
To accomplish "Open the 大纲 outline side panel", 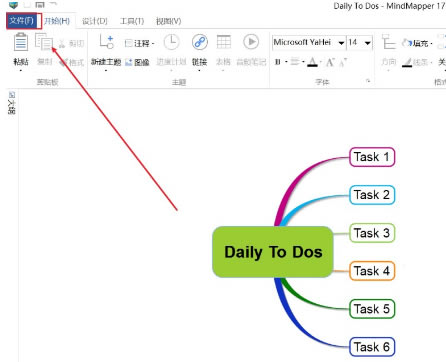I will [x=11, y=103].
